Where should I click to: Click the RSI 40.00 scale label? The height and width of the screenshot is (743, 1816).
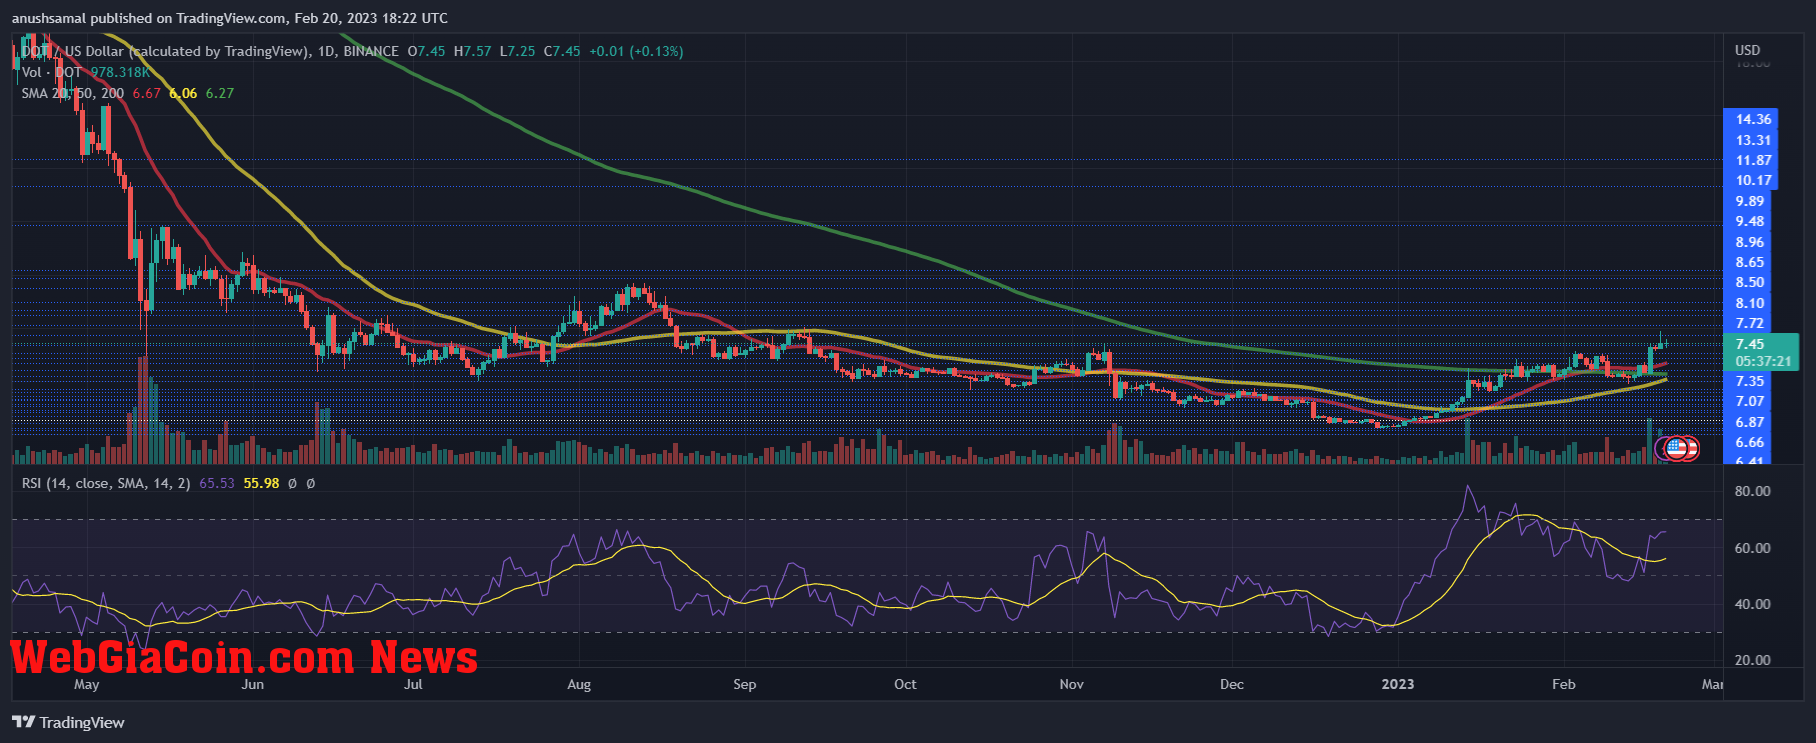click(1752, 604)
